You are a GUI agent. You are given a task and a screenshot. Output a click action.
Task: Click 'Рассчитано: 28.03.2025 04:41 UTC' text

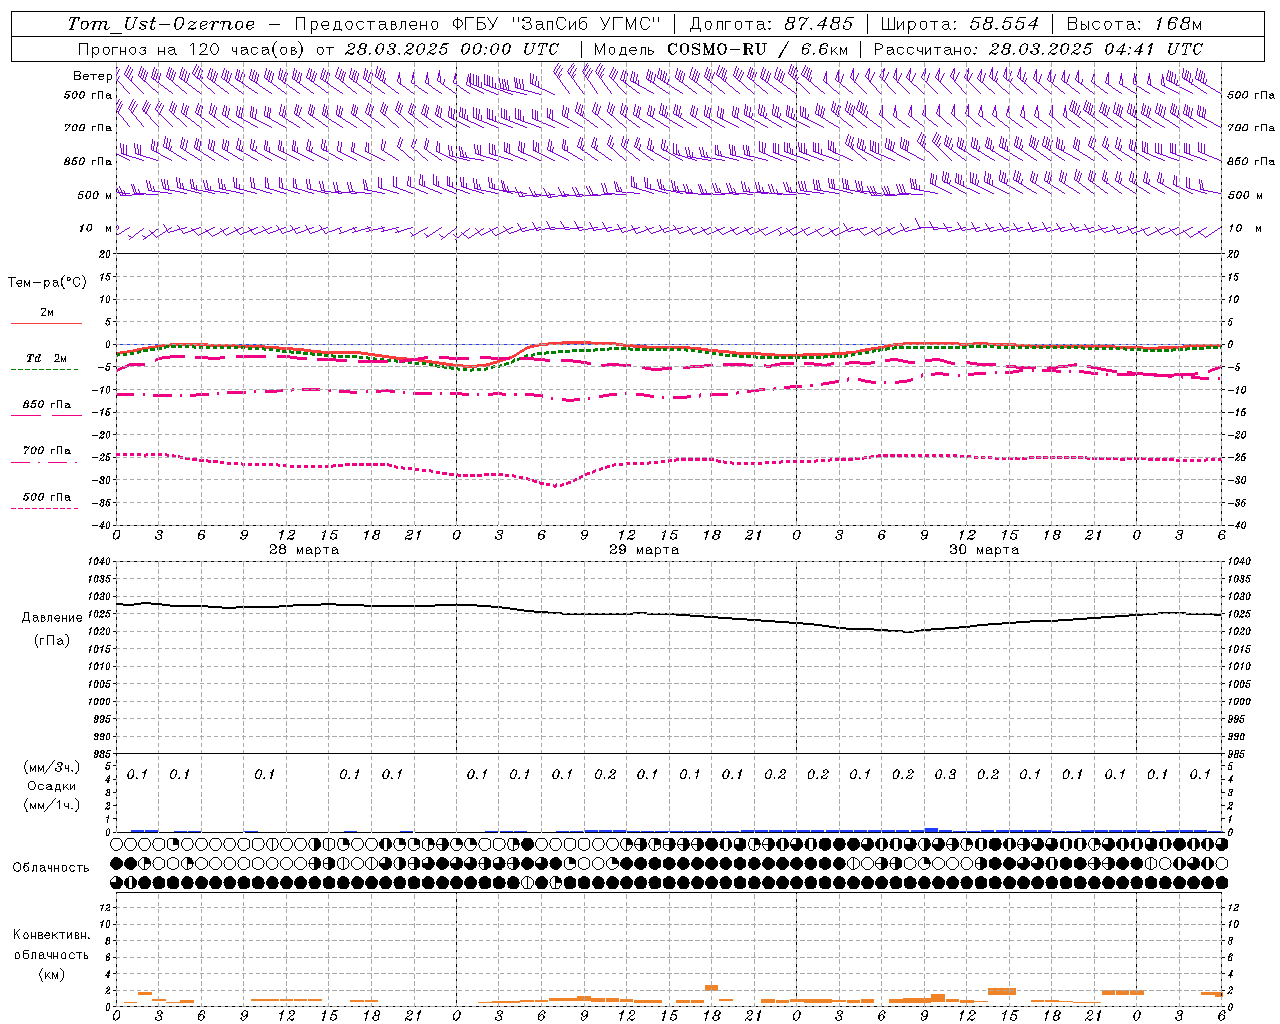click(x=1038, y=49)
